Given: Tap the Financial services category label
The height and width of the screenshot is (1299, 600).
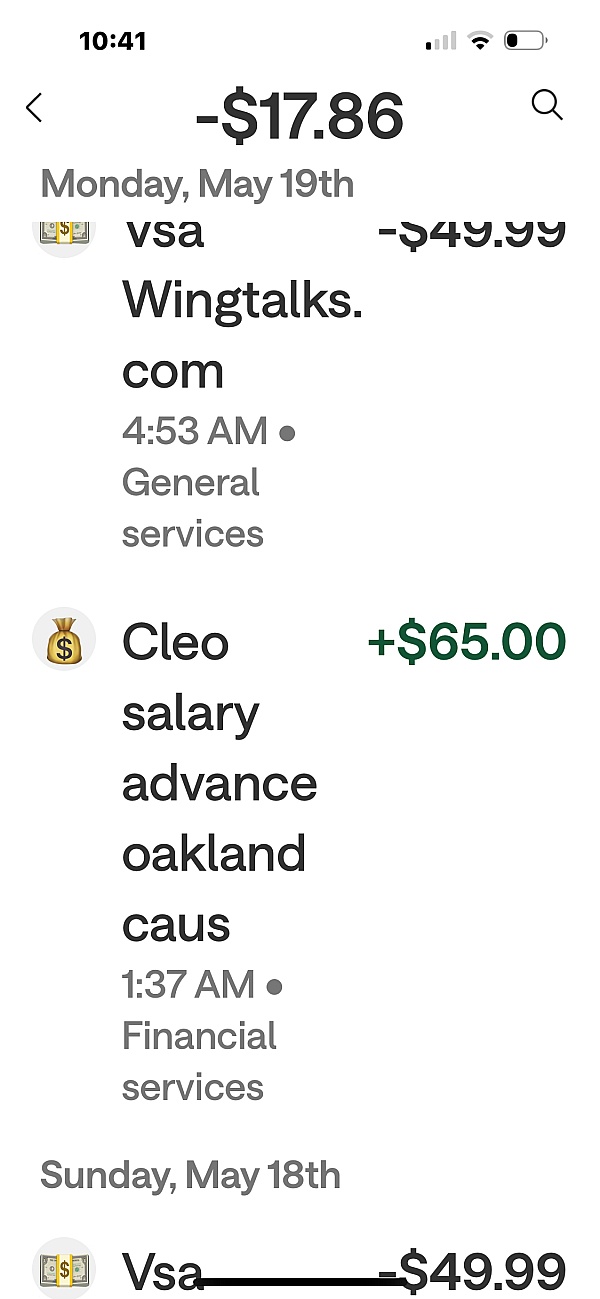Looking at the screenshot, I should (199, 1061).
